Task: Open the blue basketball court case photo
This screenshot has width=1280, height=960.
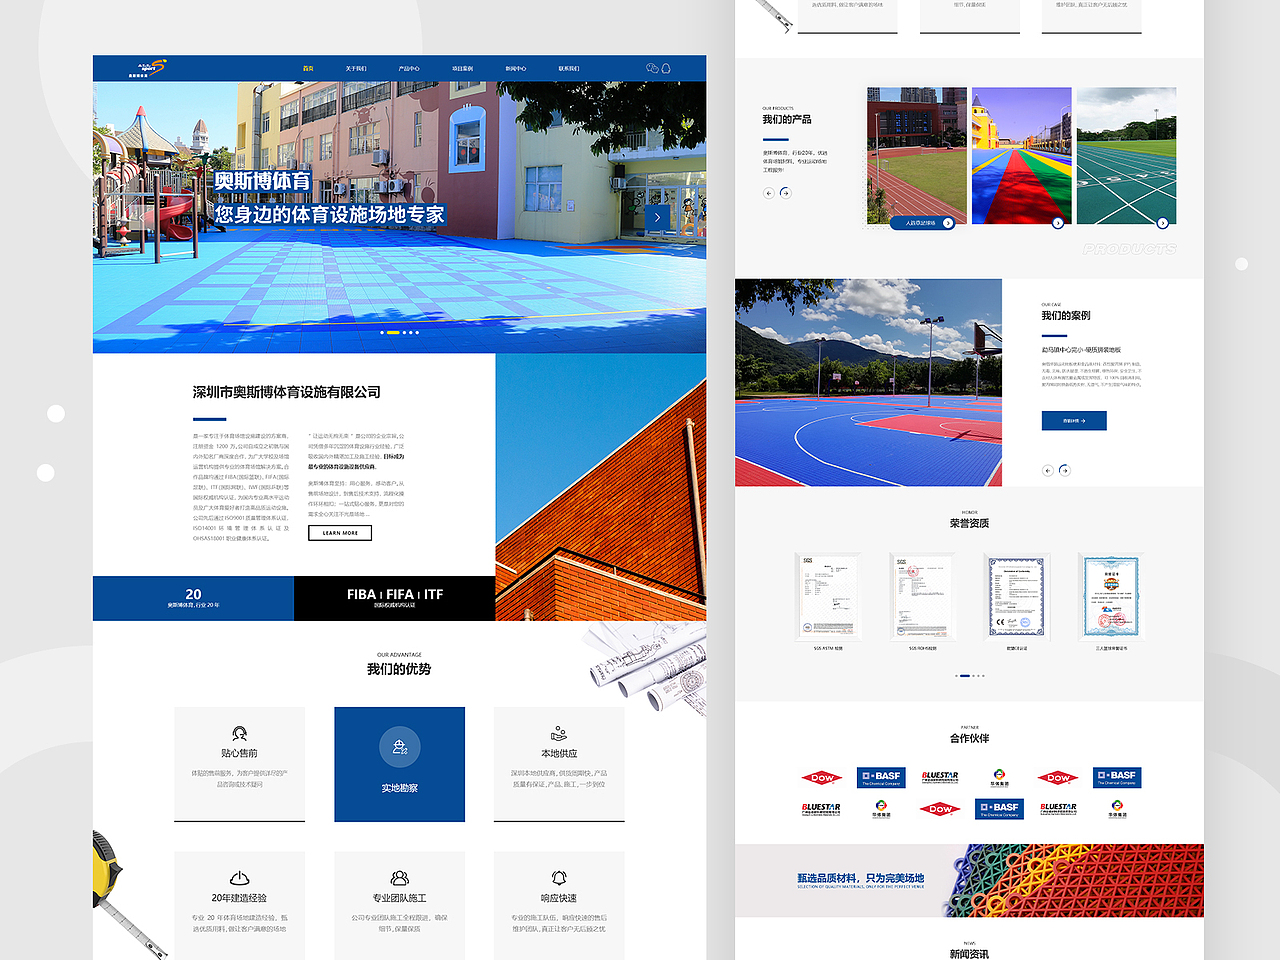Action: pyautogui.click(x=868, y=382)
